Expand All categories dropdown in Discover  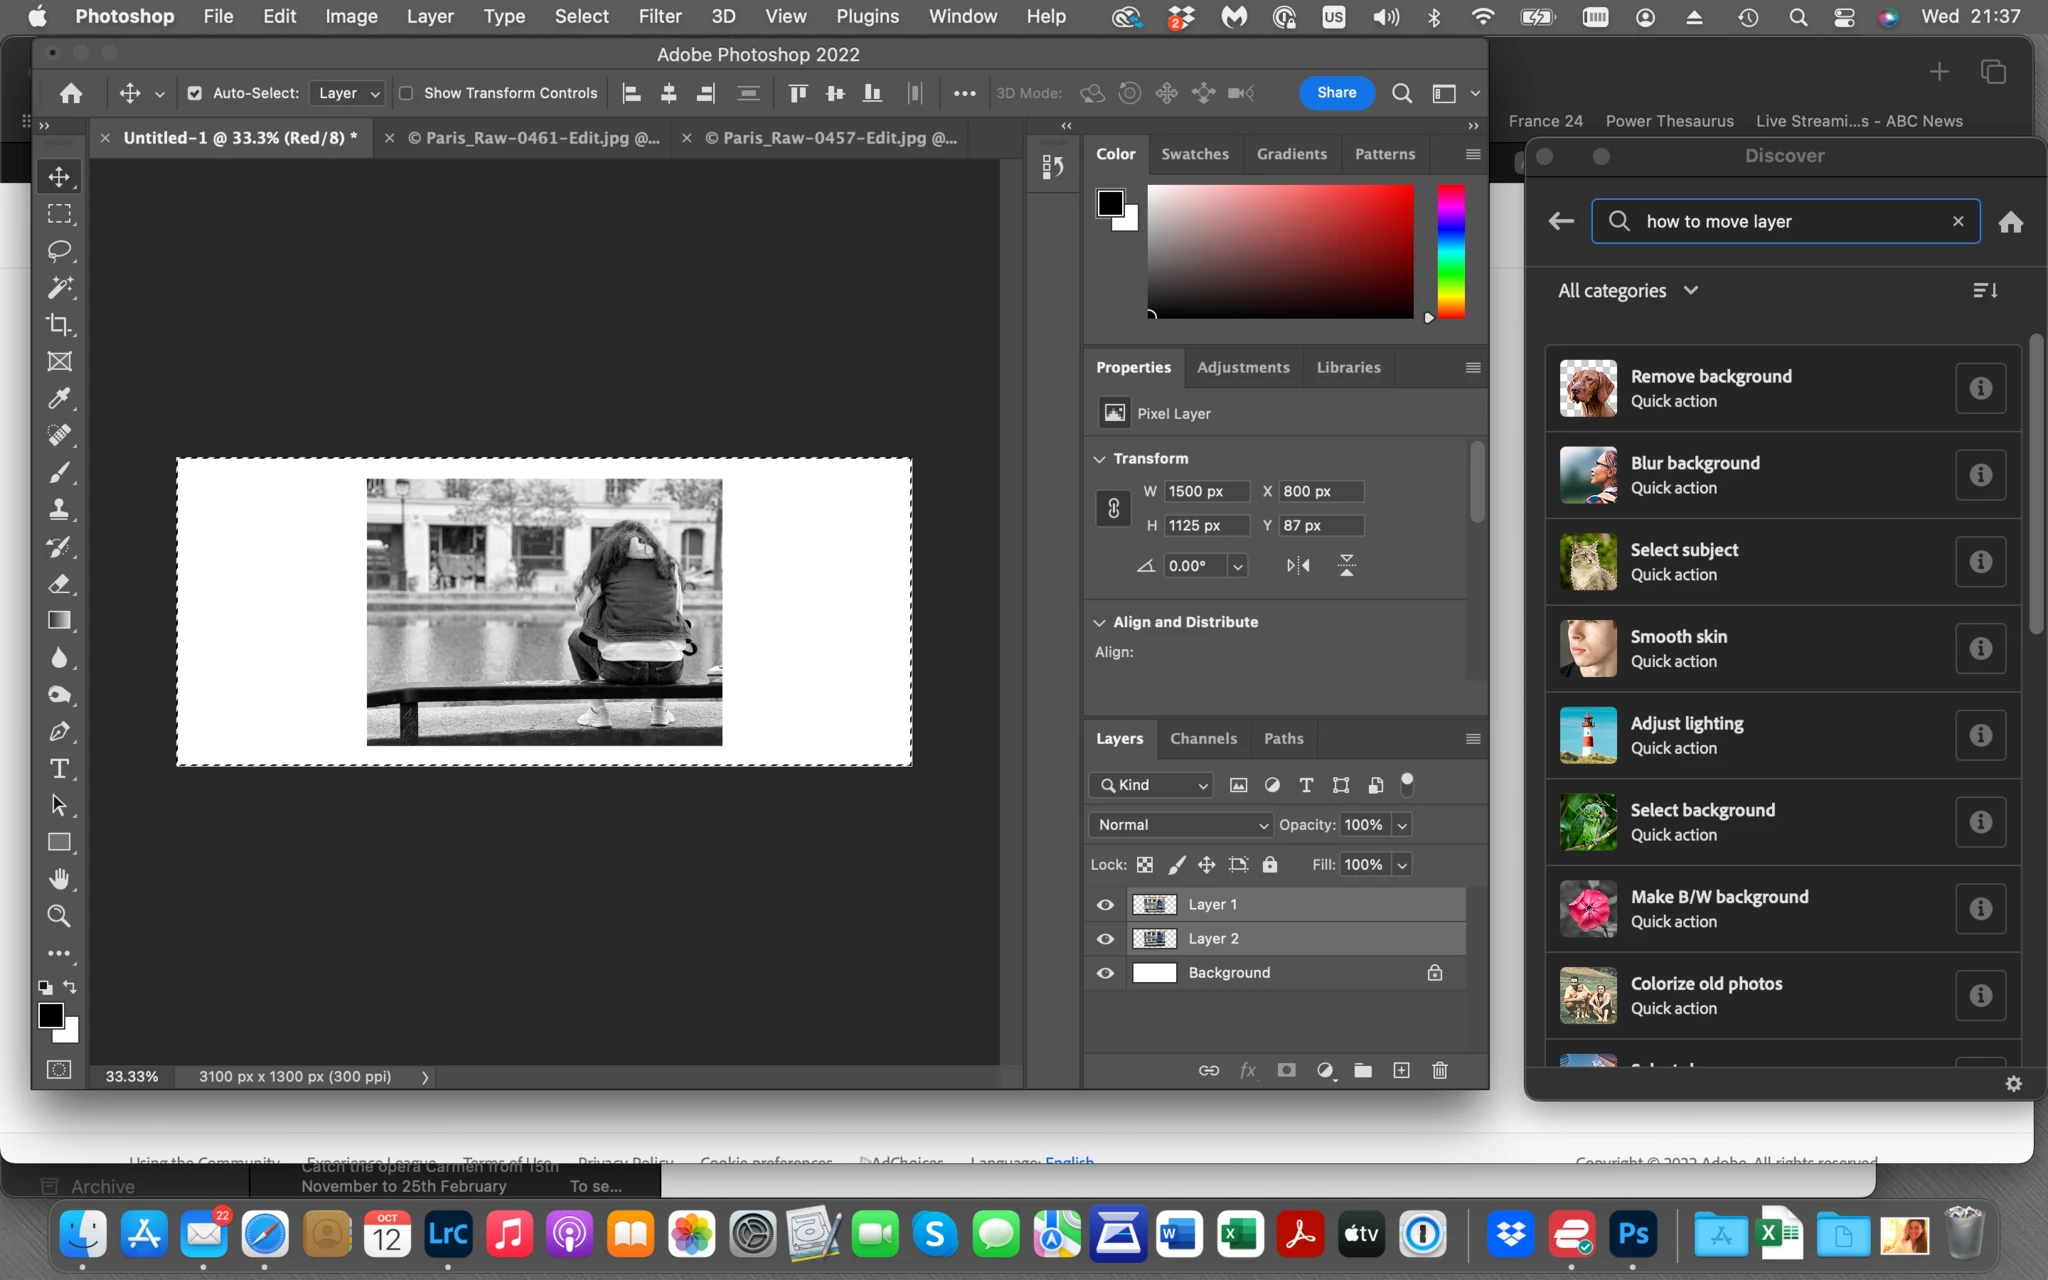[1628, 291]
